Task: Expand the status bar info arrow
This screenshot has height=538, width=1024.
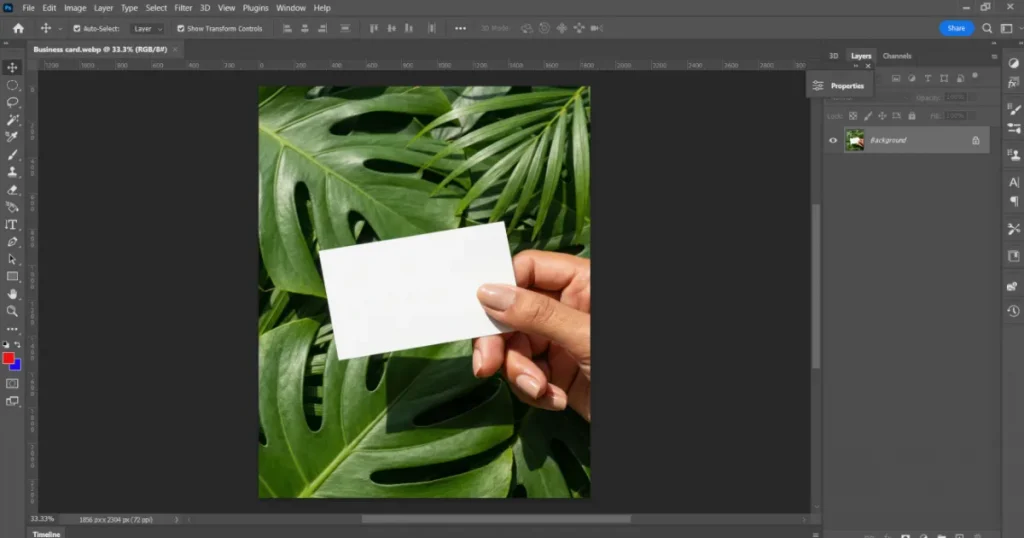Action: [x=176, y=520]
